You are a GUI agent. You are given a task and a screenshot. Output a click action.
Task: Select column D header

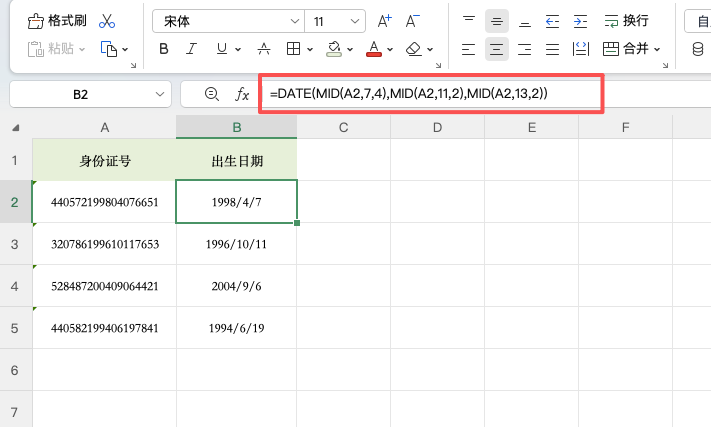(x=438, y=127)
